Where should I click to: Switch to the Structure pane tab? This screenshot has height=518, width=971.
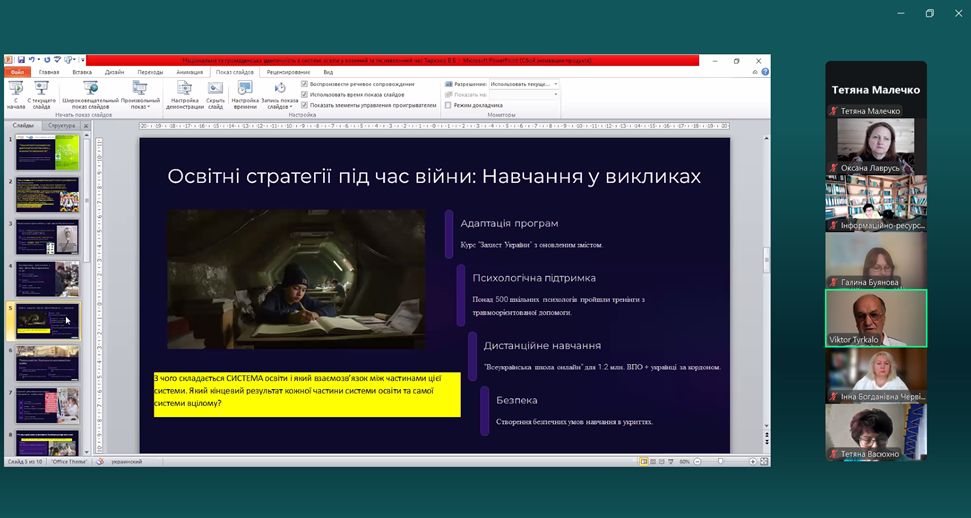point(61,126)
